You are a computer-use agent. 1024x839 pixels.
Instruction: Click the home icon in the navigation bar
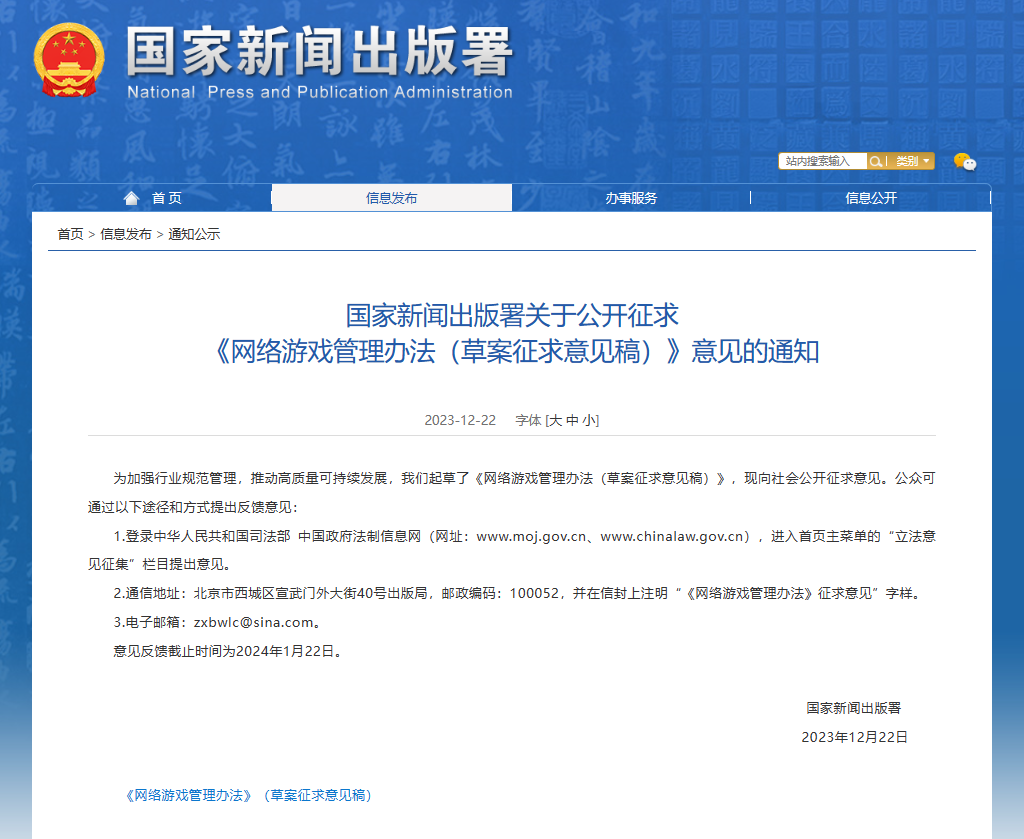(x=131, y=198)
